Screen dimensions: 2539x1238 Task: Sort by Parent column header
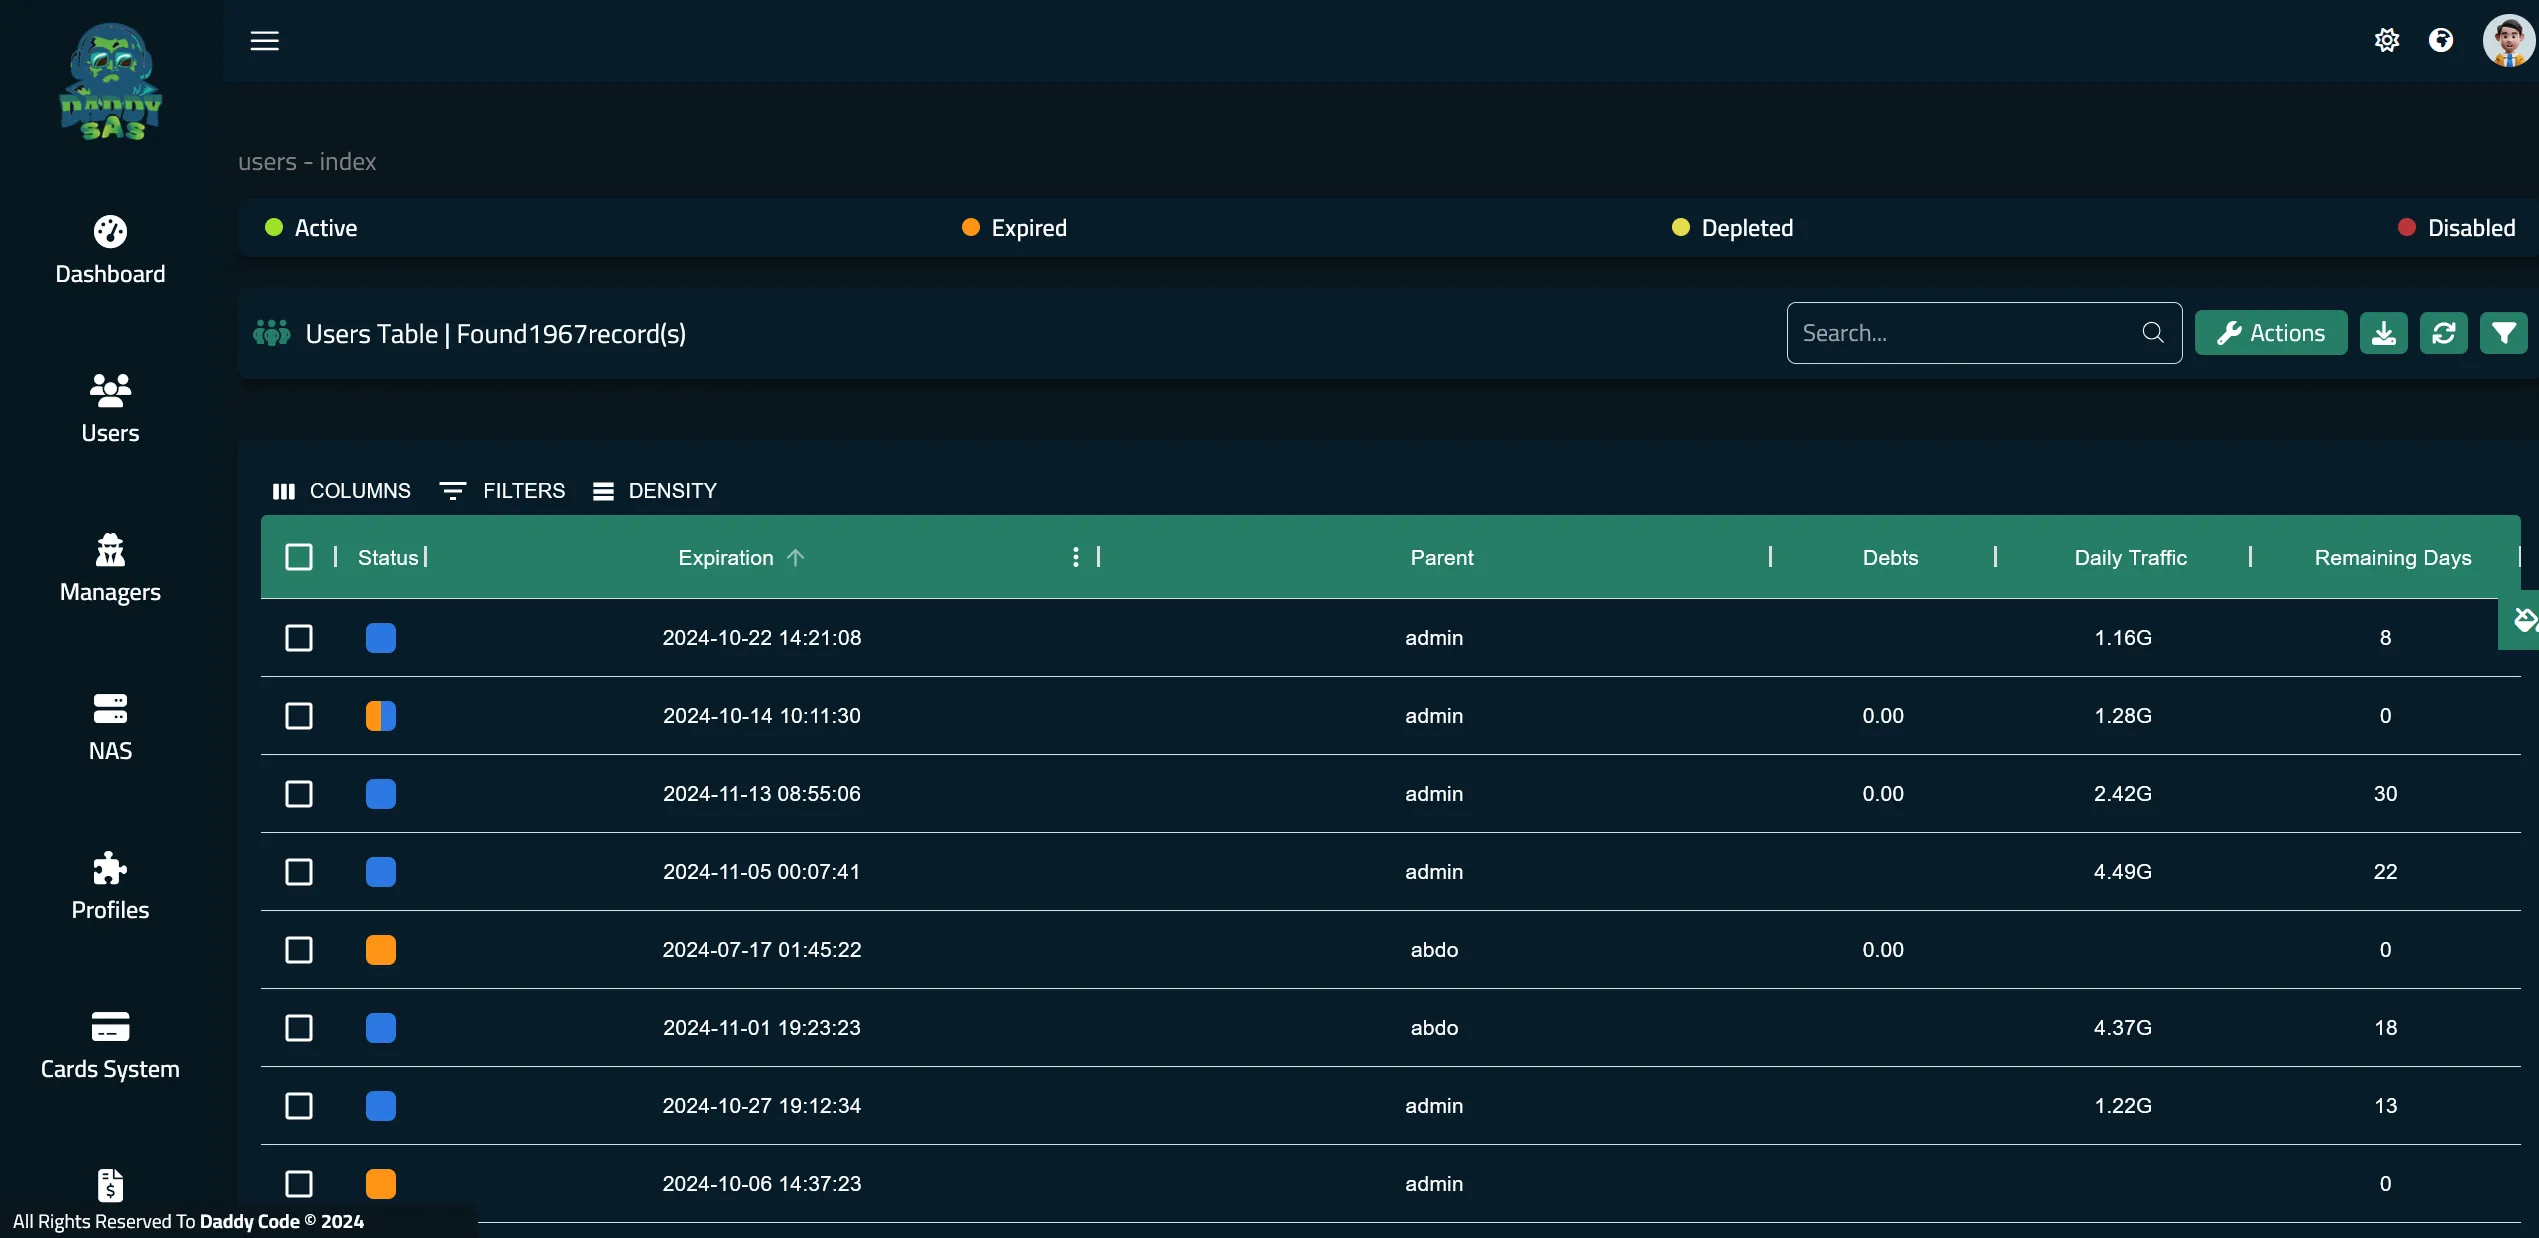tap(1441, 558)
